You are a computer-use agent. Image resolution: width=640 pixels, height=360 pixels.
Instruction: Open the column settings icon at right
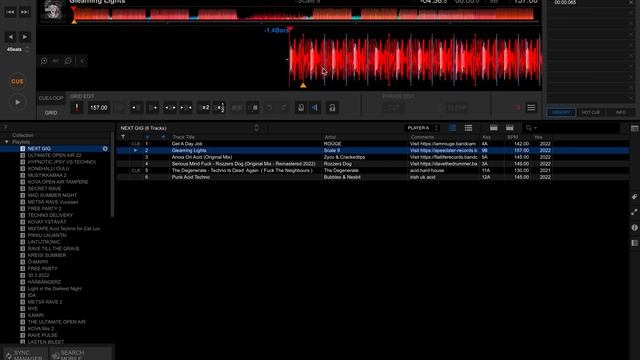coord(634,129)
